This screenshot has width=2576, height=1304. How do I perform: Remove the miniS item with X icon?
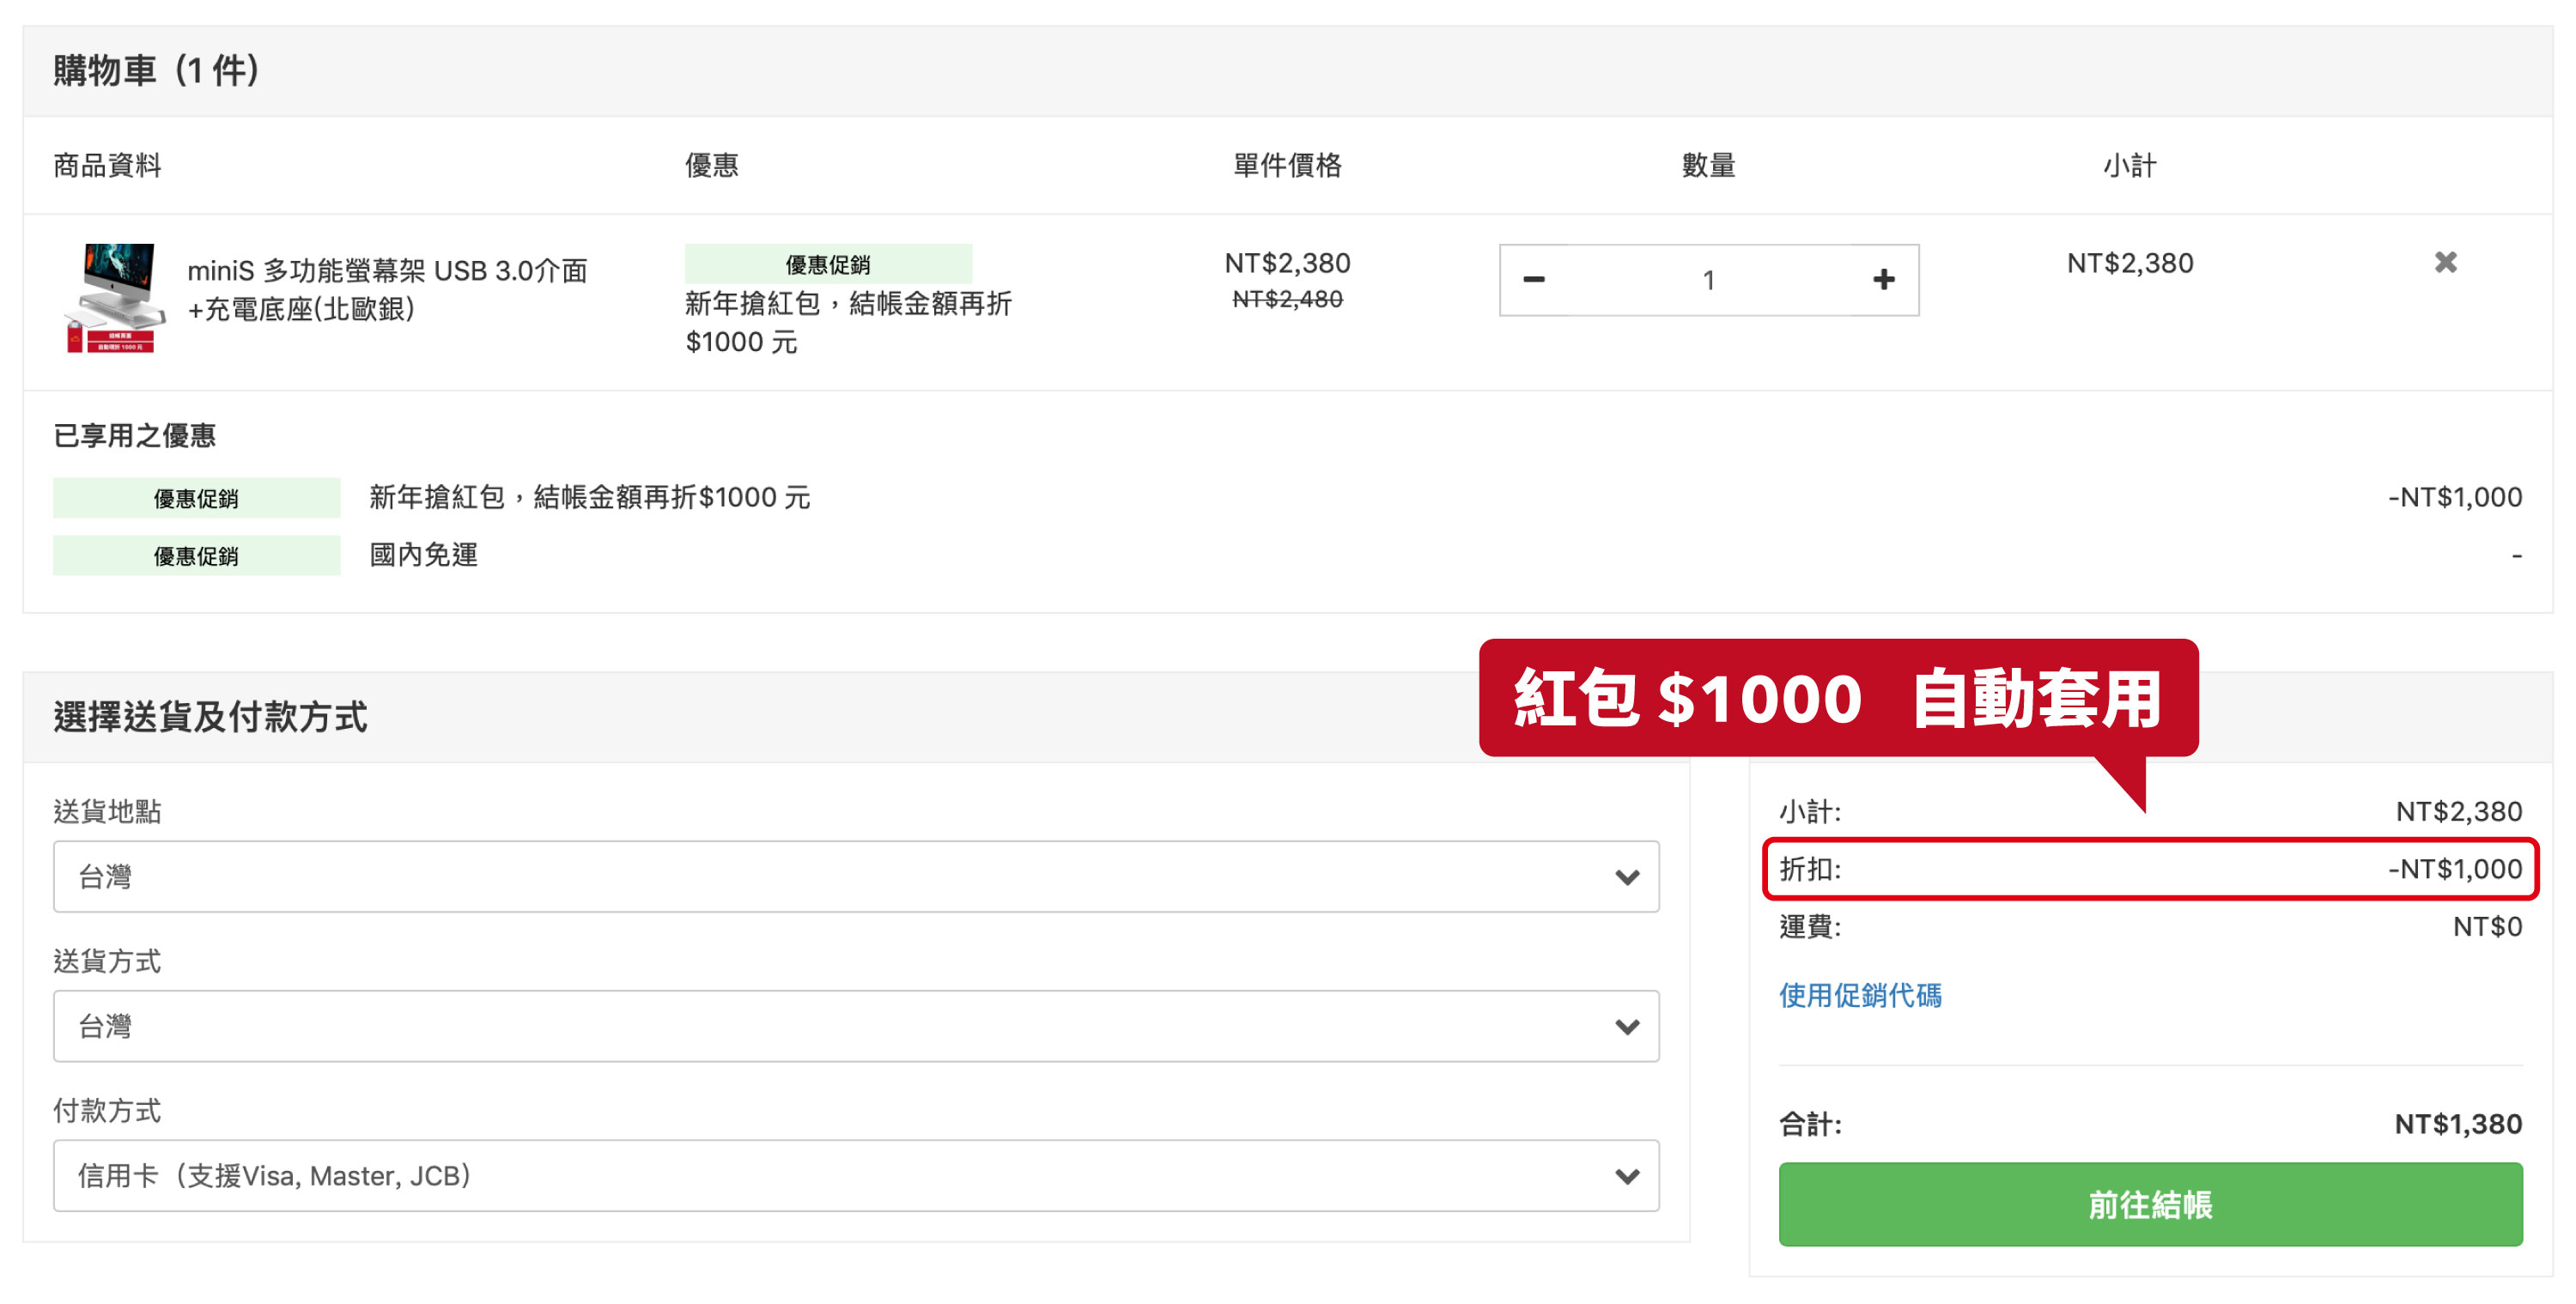(x=2445, y=262)
